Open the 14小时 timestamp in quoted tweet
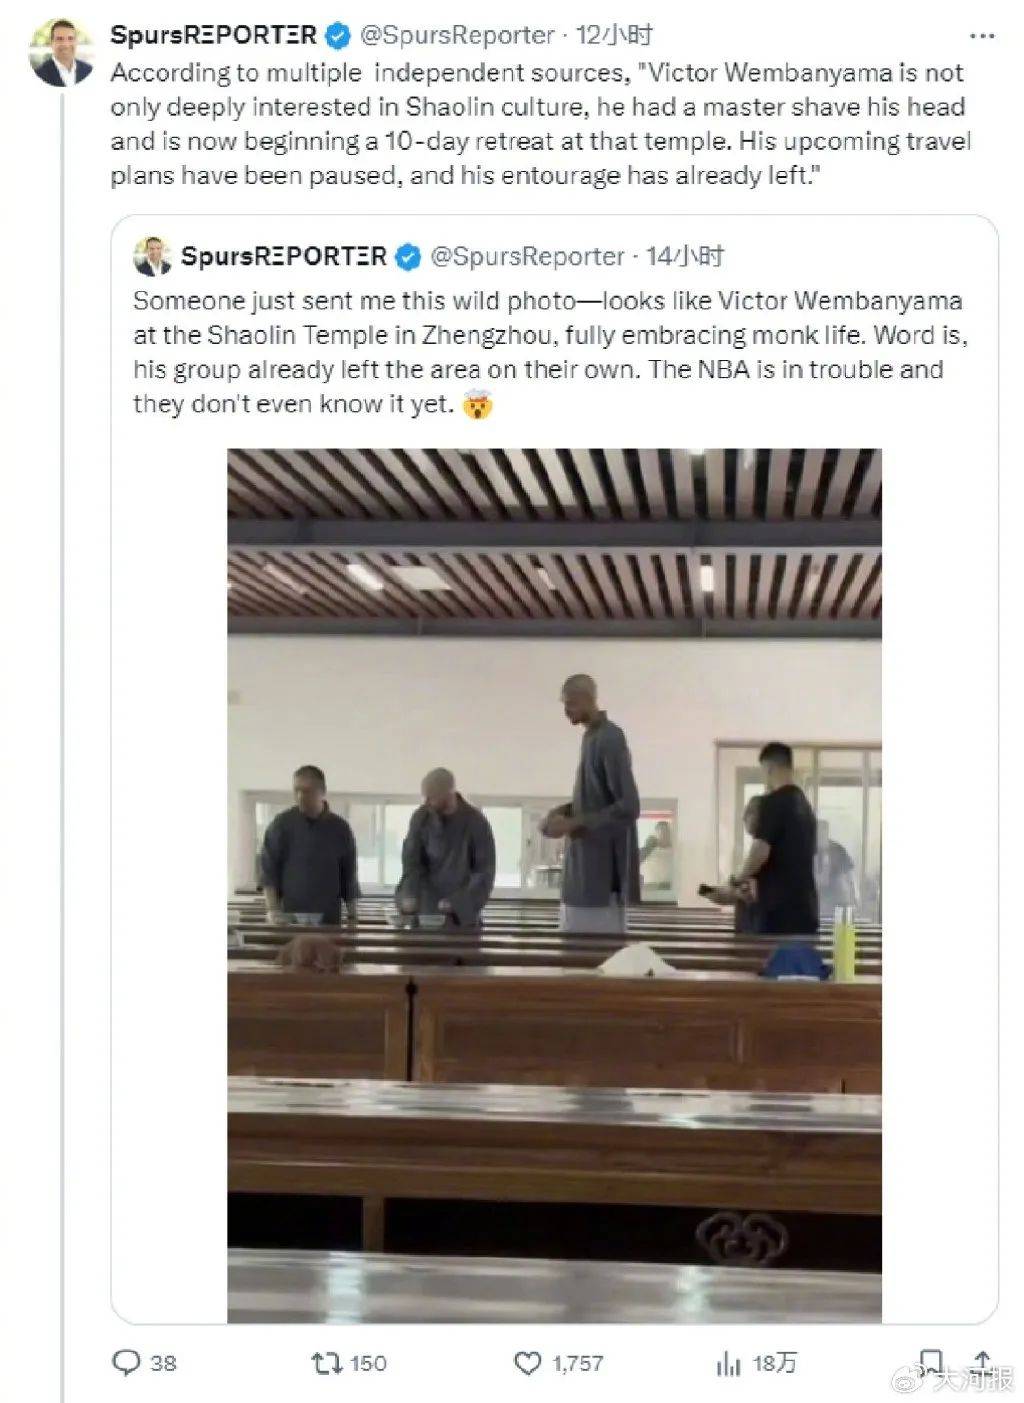The height and width of the screenshot is (1403, 1024). [687, 257]
